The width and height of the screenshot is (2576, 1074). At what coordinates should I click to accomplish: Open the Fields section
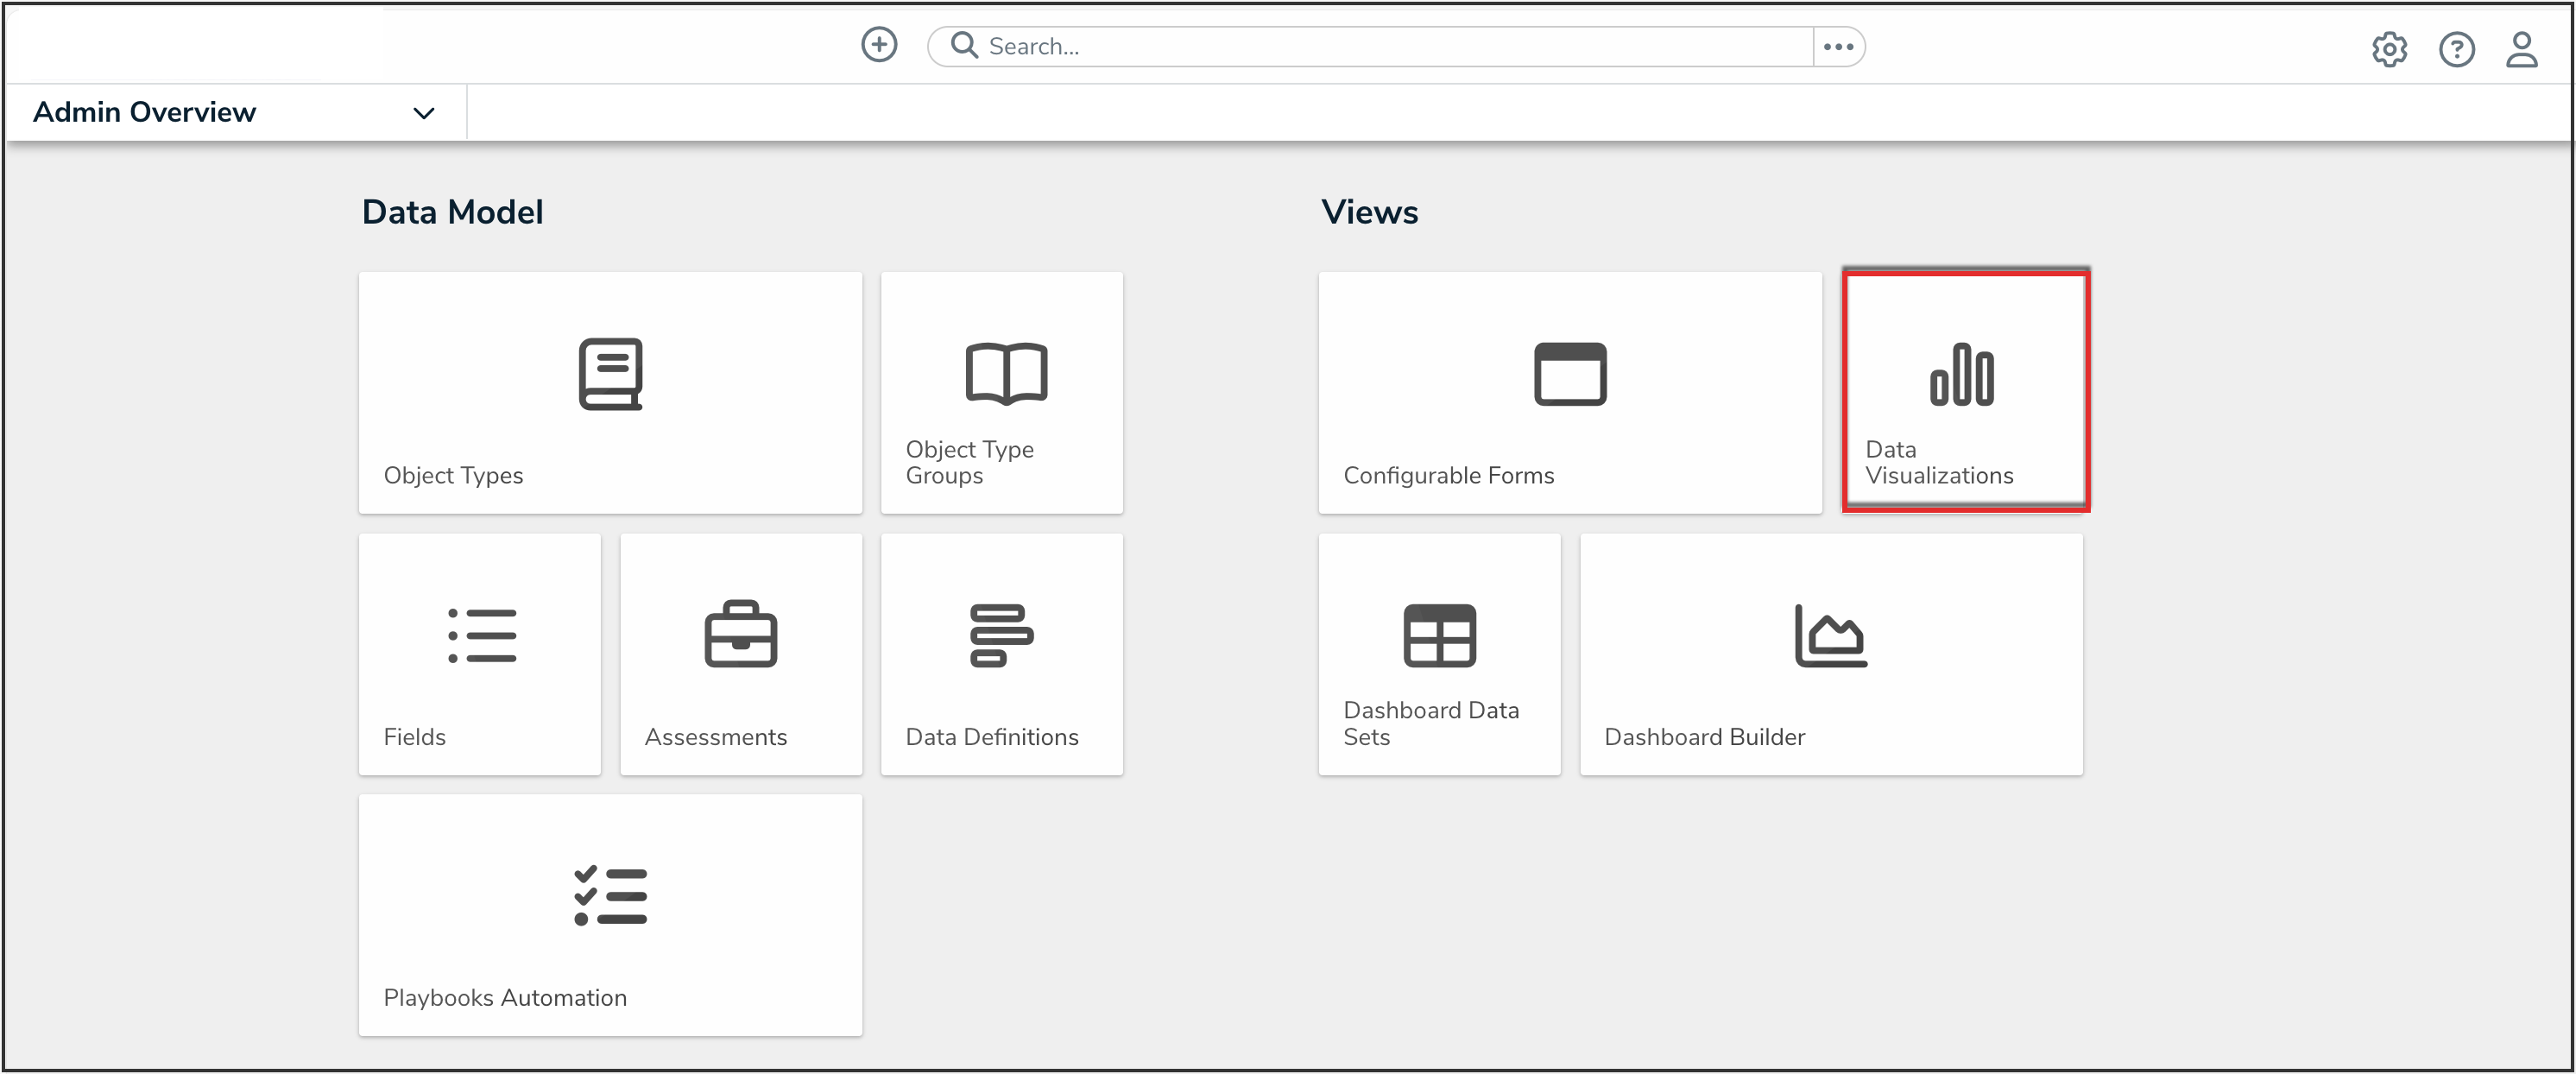pyautogui.click(x=480, y=653)
